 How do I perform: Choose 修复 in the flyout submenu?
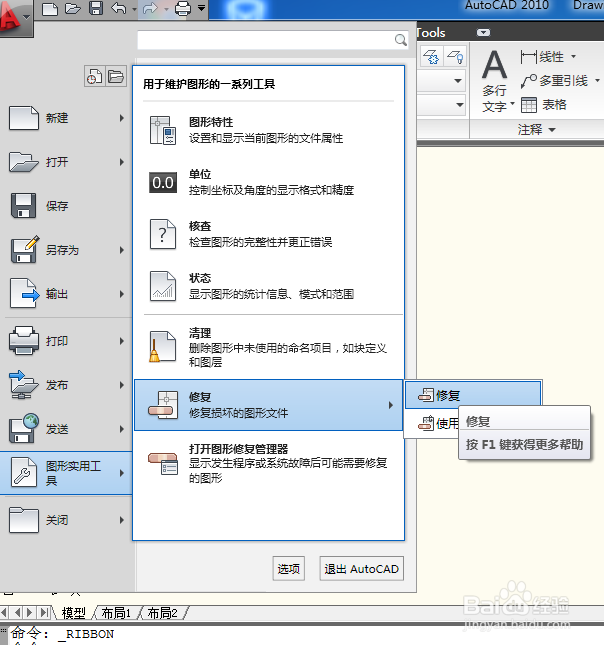473,395
